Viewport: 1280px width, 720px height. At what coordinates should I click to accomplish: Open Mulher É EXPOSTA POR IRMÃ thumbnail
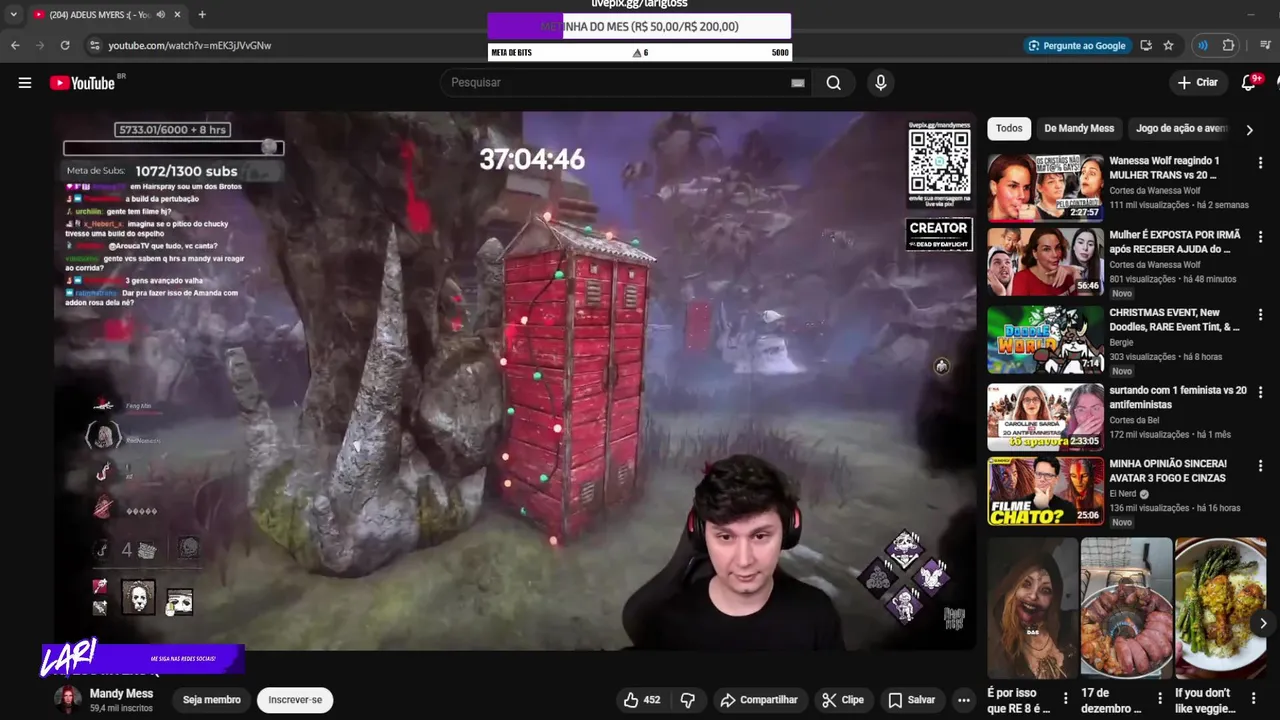[1046, 261]
